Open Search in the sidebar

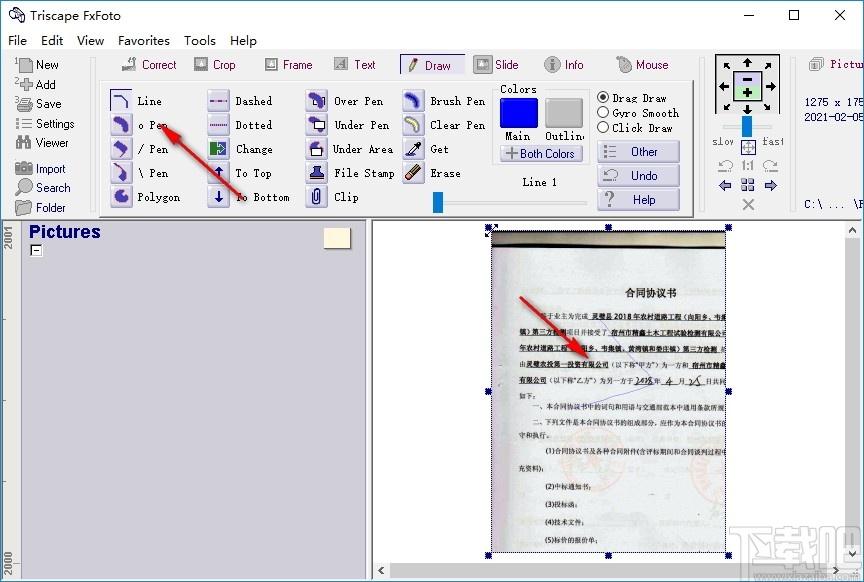click(x=43, y=188)
